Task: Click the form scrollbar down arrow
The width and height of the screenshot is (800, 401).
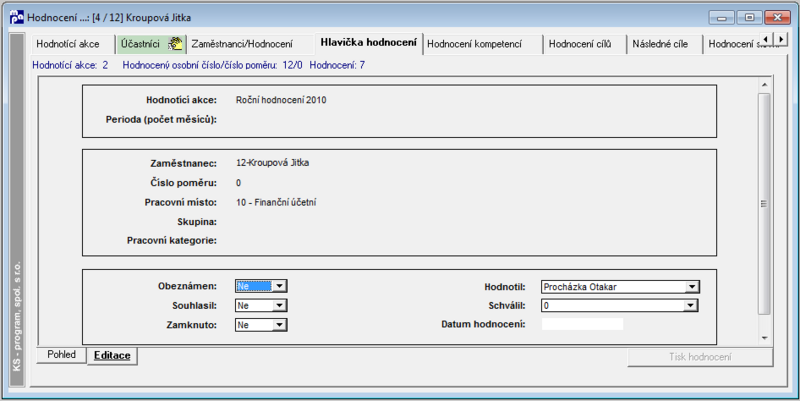Action: pyautogui.click(x=764, y=338)
